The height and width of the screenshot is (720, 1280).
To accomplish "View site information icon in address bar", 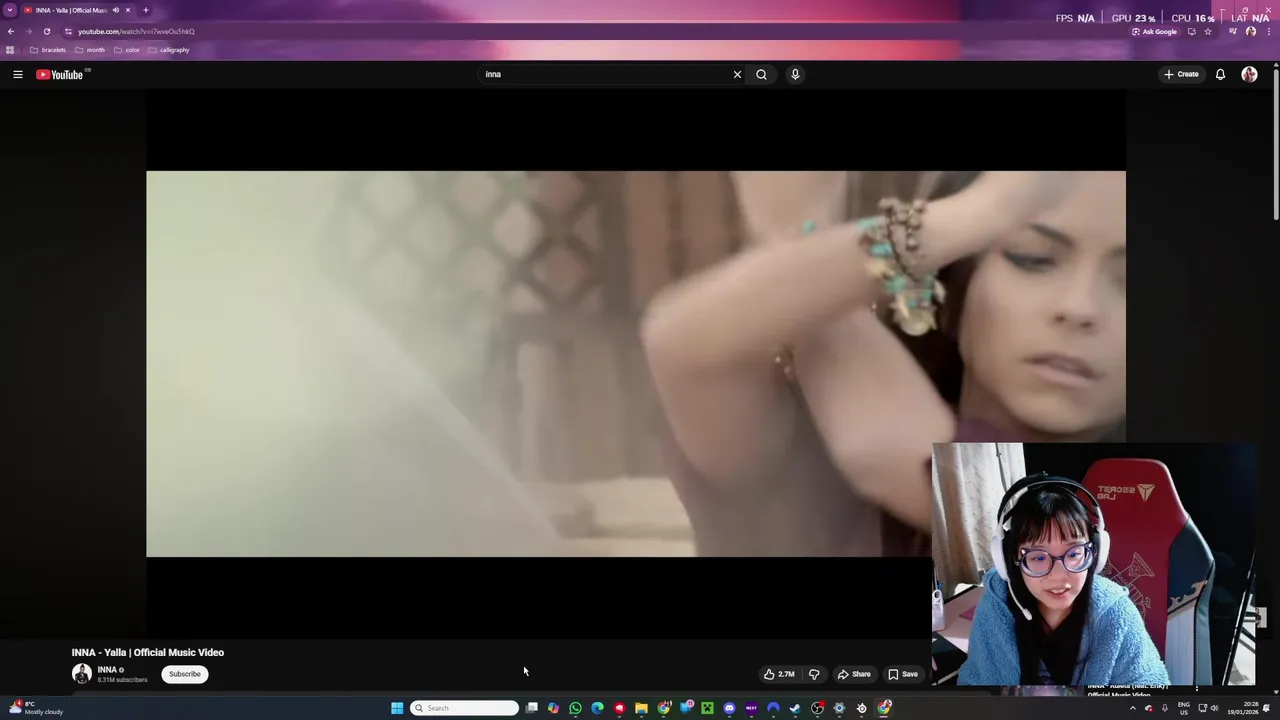I will click(68, 31).
